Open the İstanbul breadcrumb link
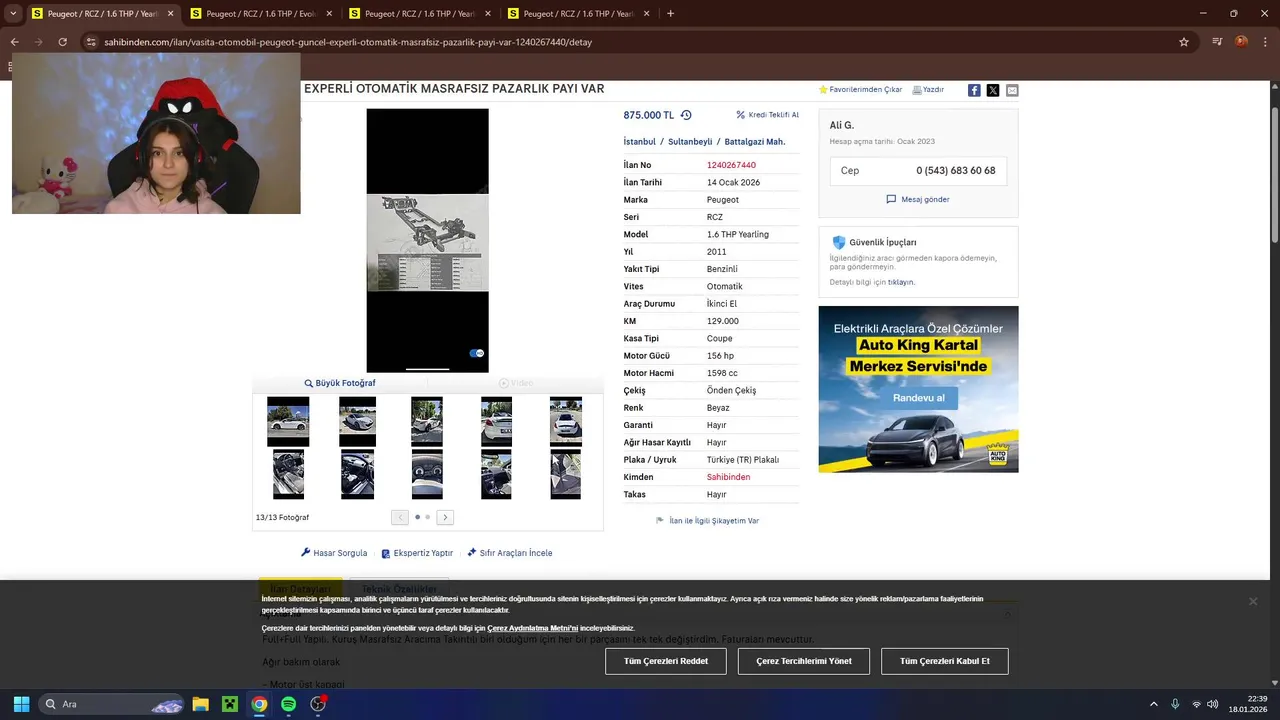 click(x=640, y=142)
